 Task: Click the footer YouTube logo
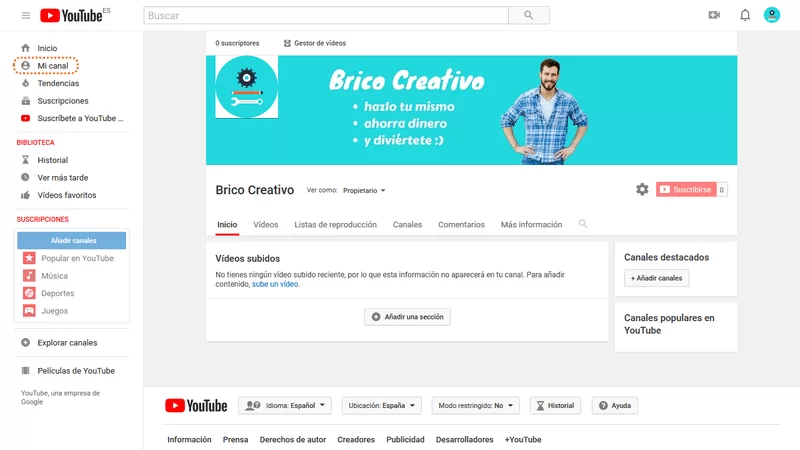click(x=196, y=406)
